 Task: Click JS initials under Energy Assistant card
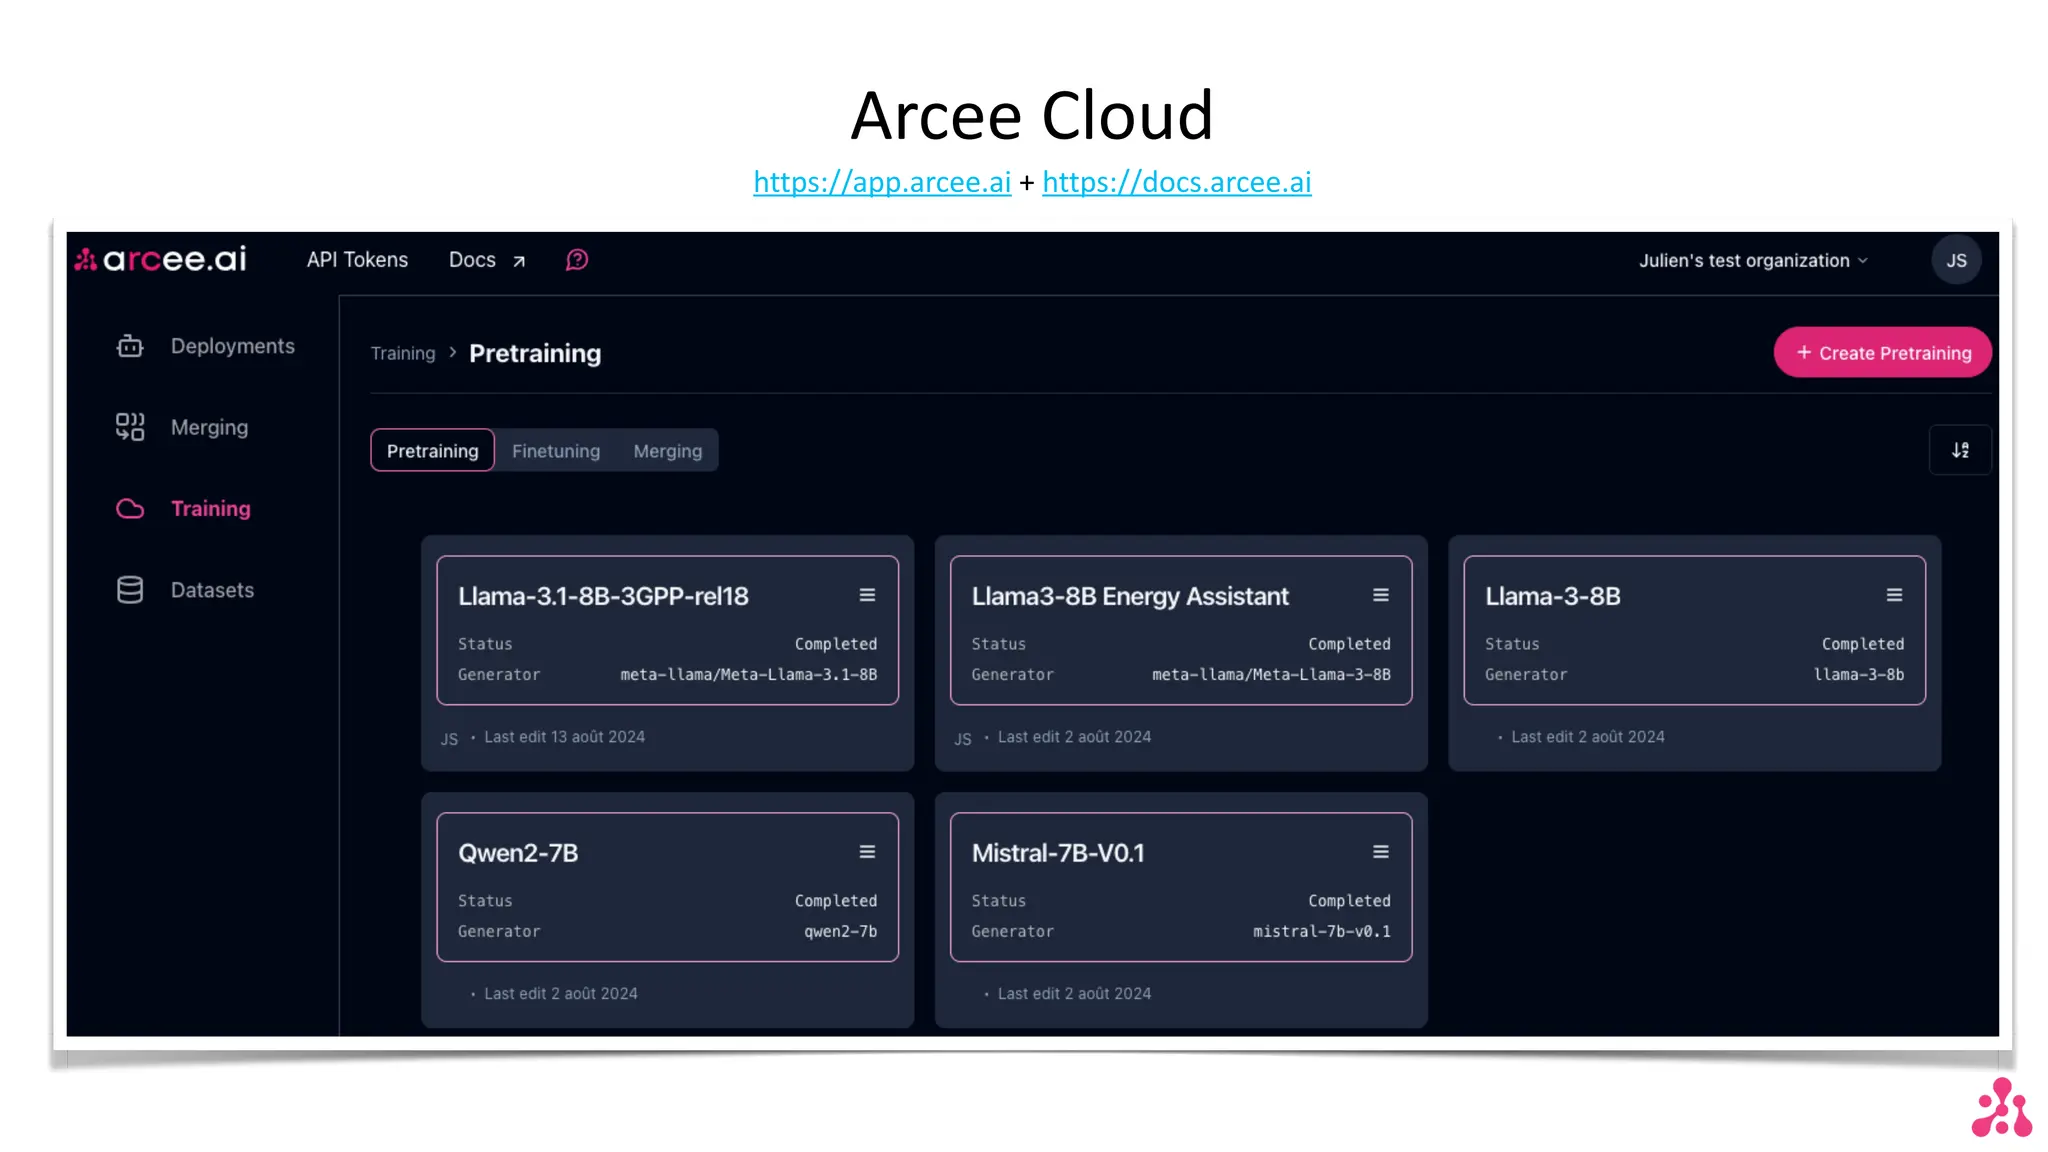[962, 739]
